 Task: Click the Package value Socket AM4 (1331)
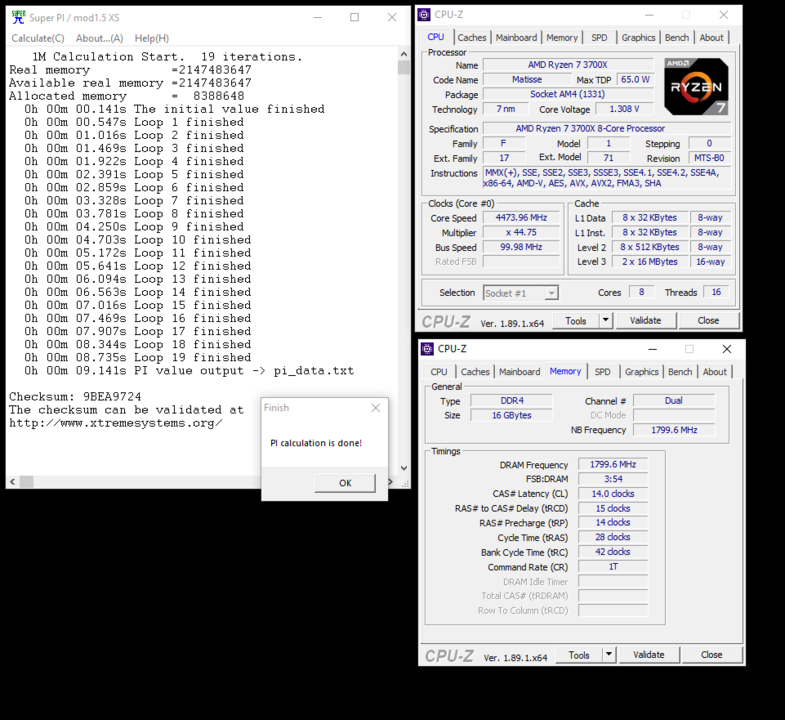568,94
